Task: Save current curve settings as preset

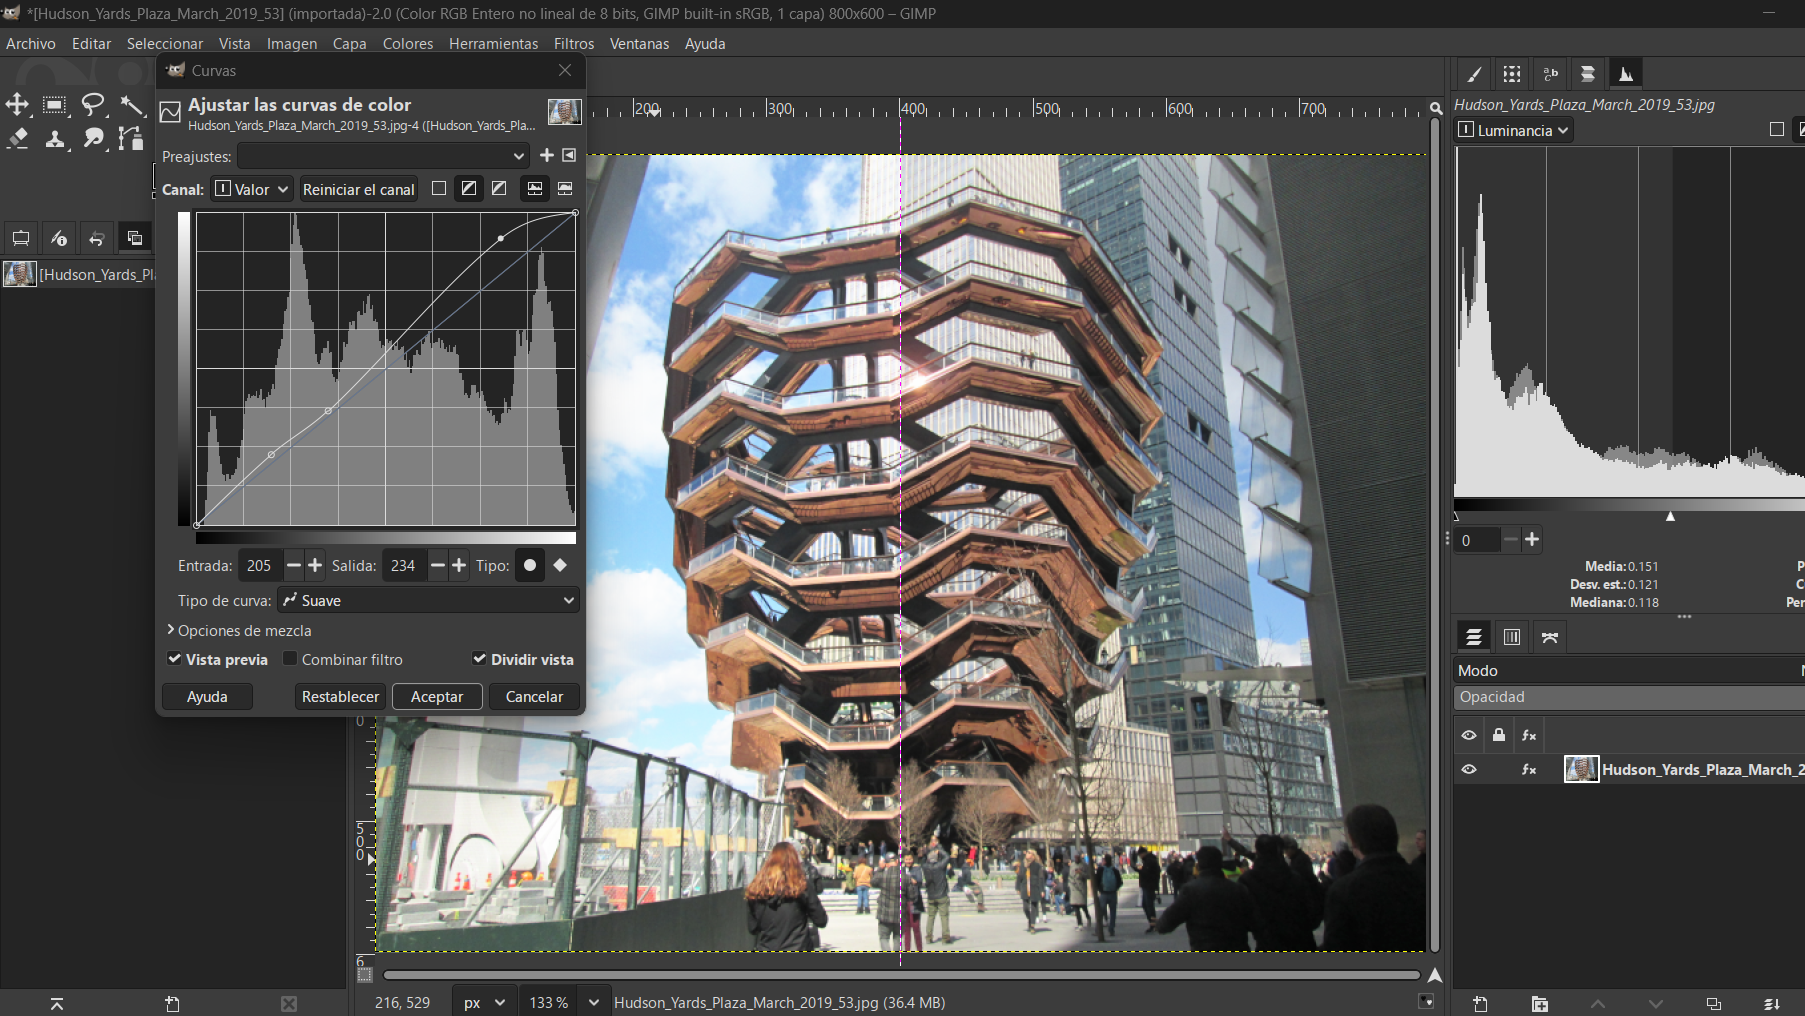Action: 546,155
